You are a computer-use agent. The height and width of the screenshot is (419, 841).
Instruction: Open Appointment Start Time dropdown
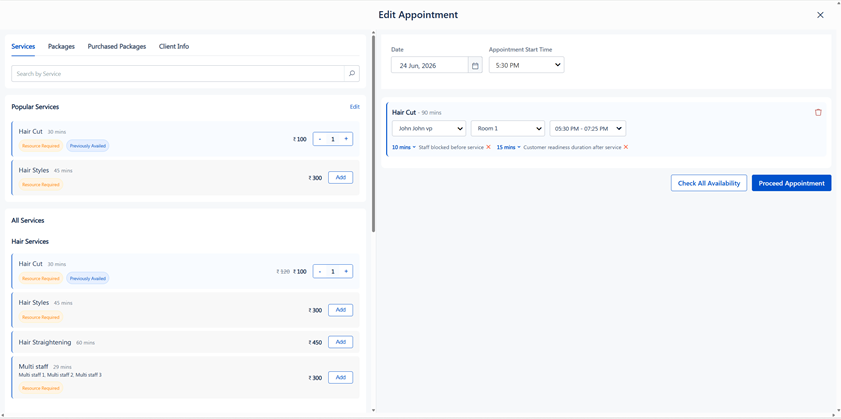pyautogui.click(x=526, y=65)
